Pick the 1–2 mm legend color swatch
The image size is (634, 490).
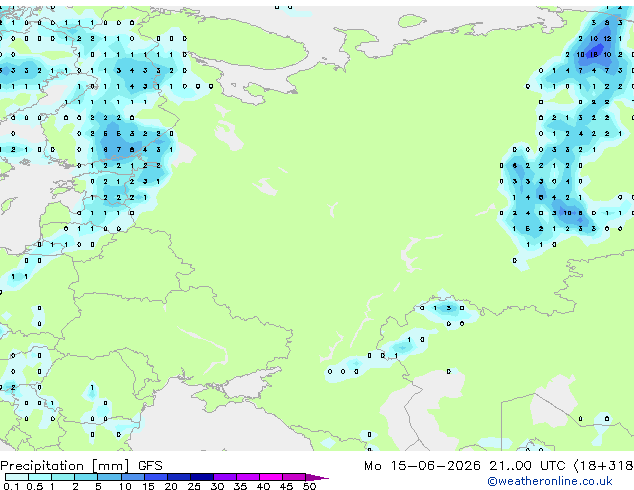[63, 477]
